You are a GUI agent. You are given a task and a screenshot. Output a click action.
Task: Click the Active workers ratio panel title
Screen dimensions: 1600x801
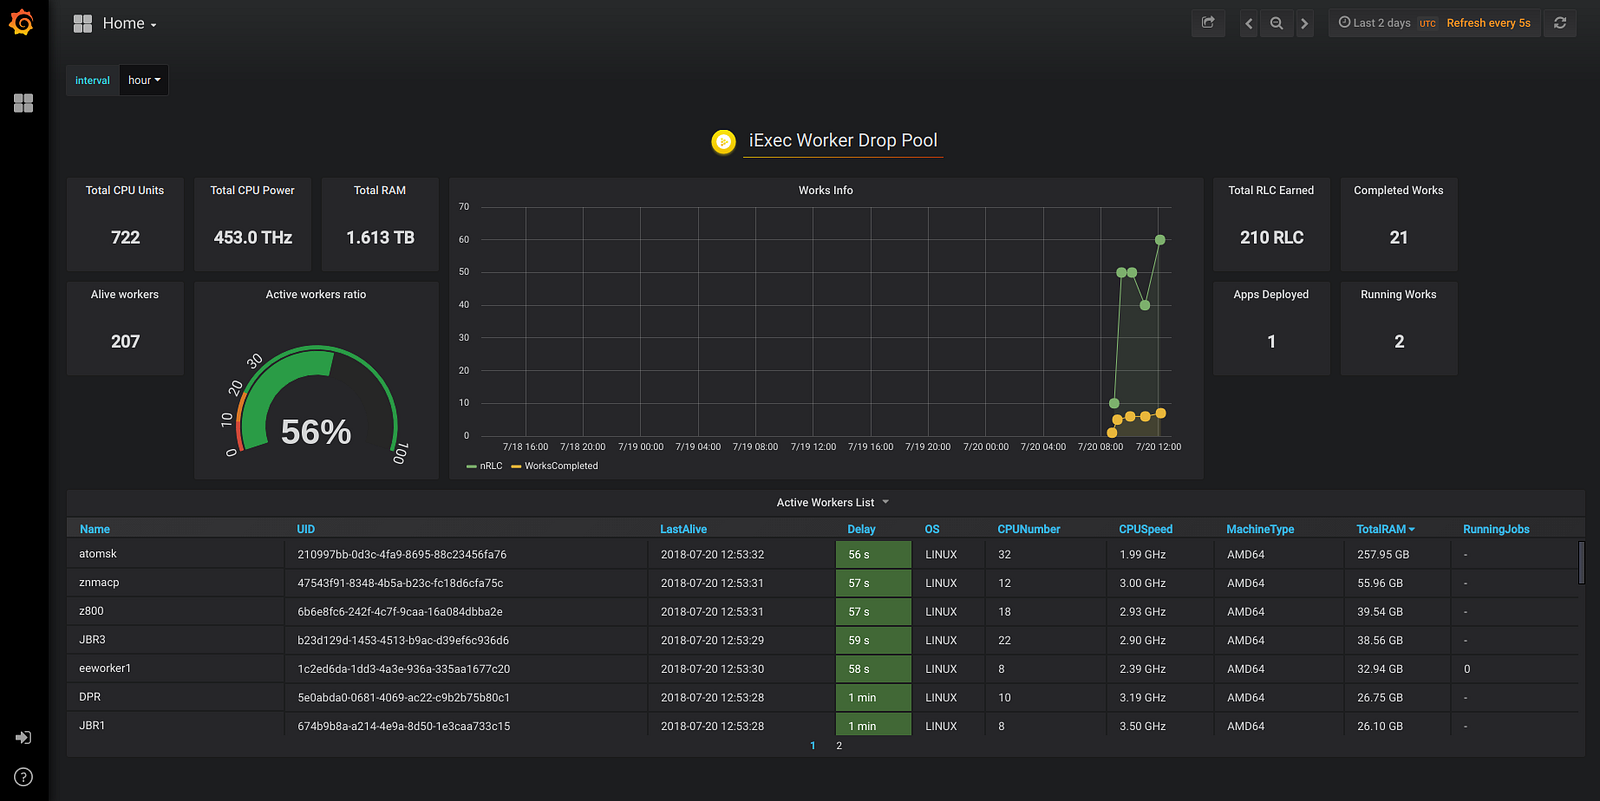pyautogui.click(x=316, y=294)
